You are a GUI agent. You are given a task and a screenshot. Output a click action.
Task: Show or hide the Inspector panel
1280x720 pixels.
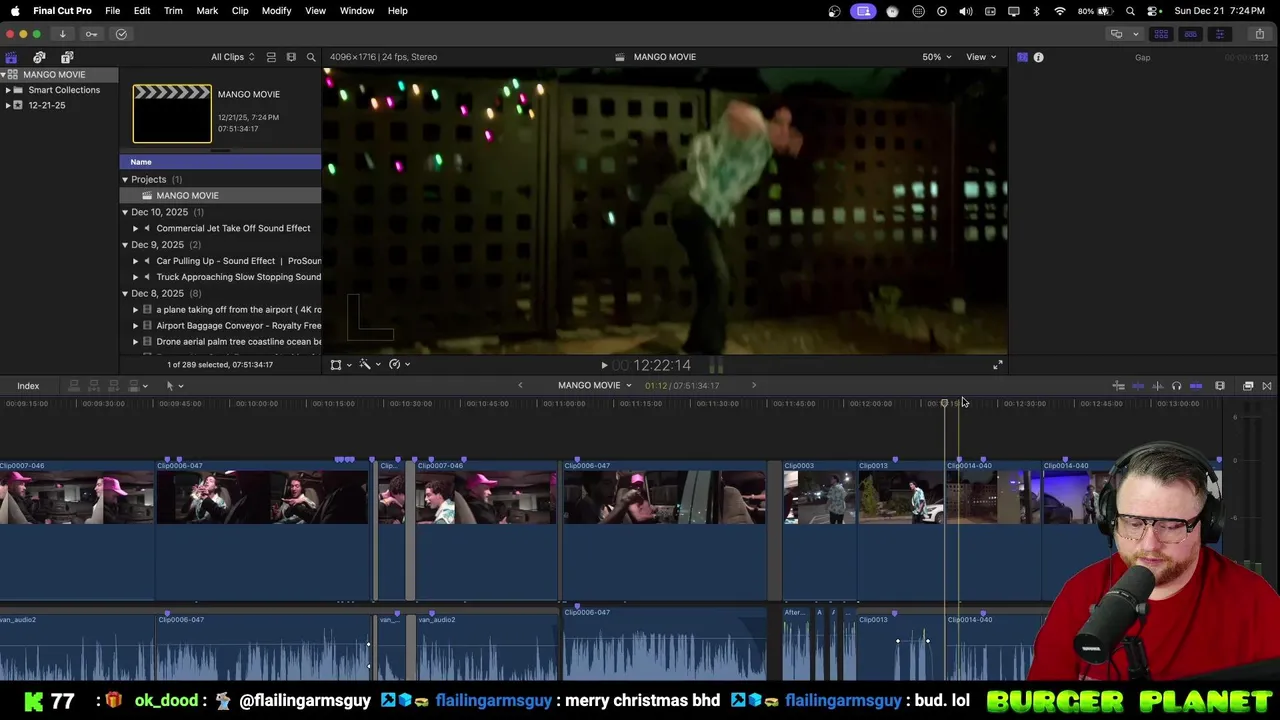point(1219,34)
